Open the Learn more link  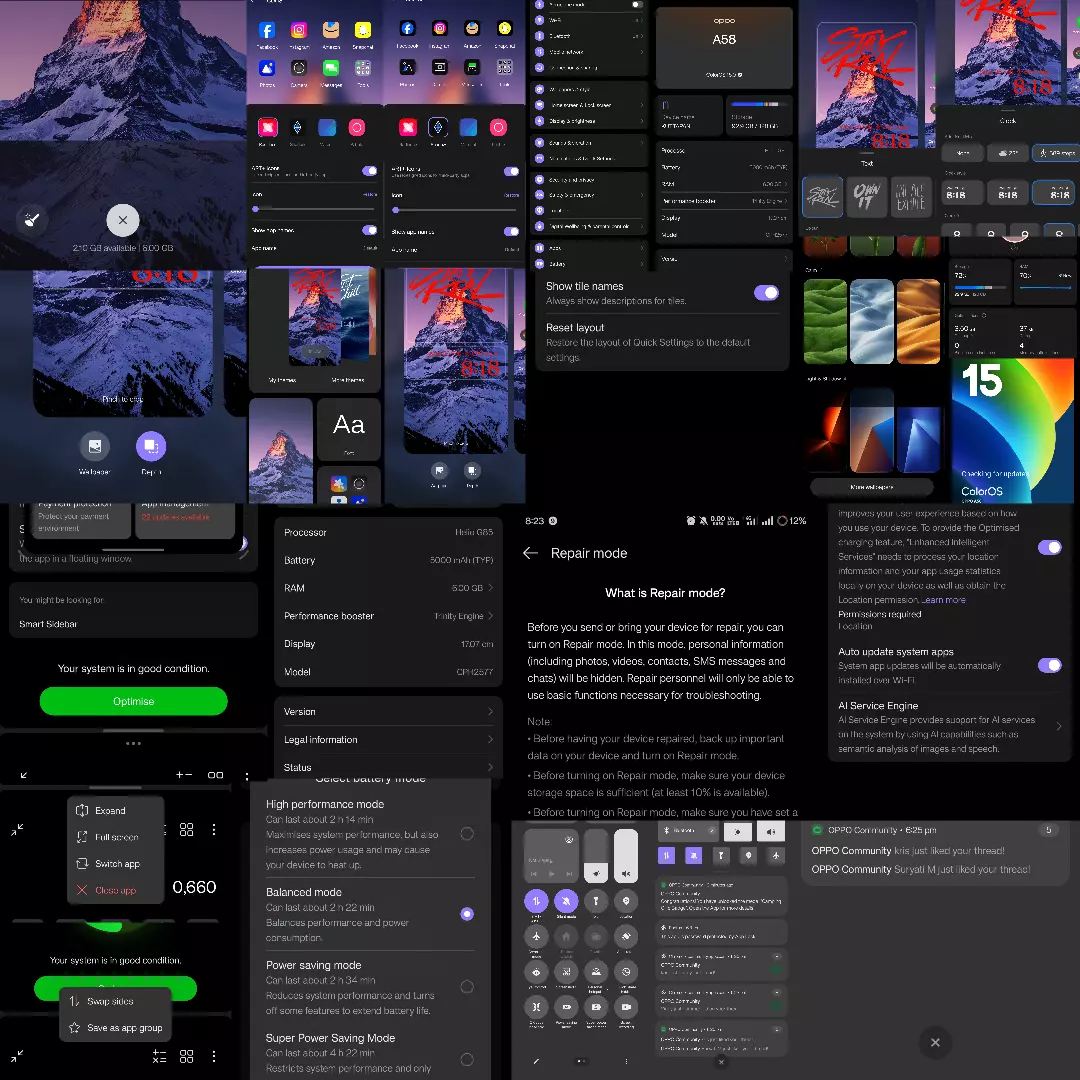(943, 600)
